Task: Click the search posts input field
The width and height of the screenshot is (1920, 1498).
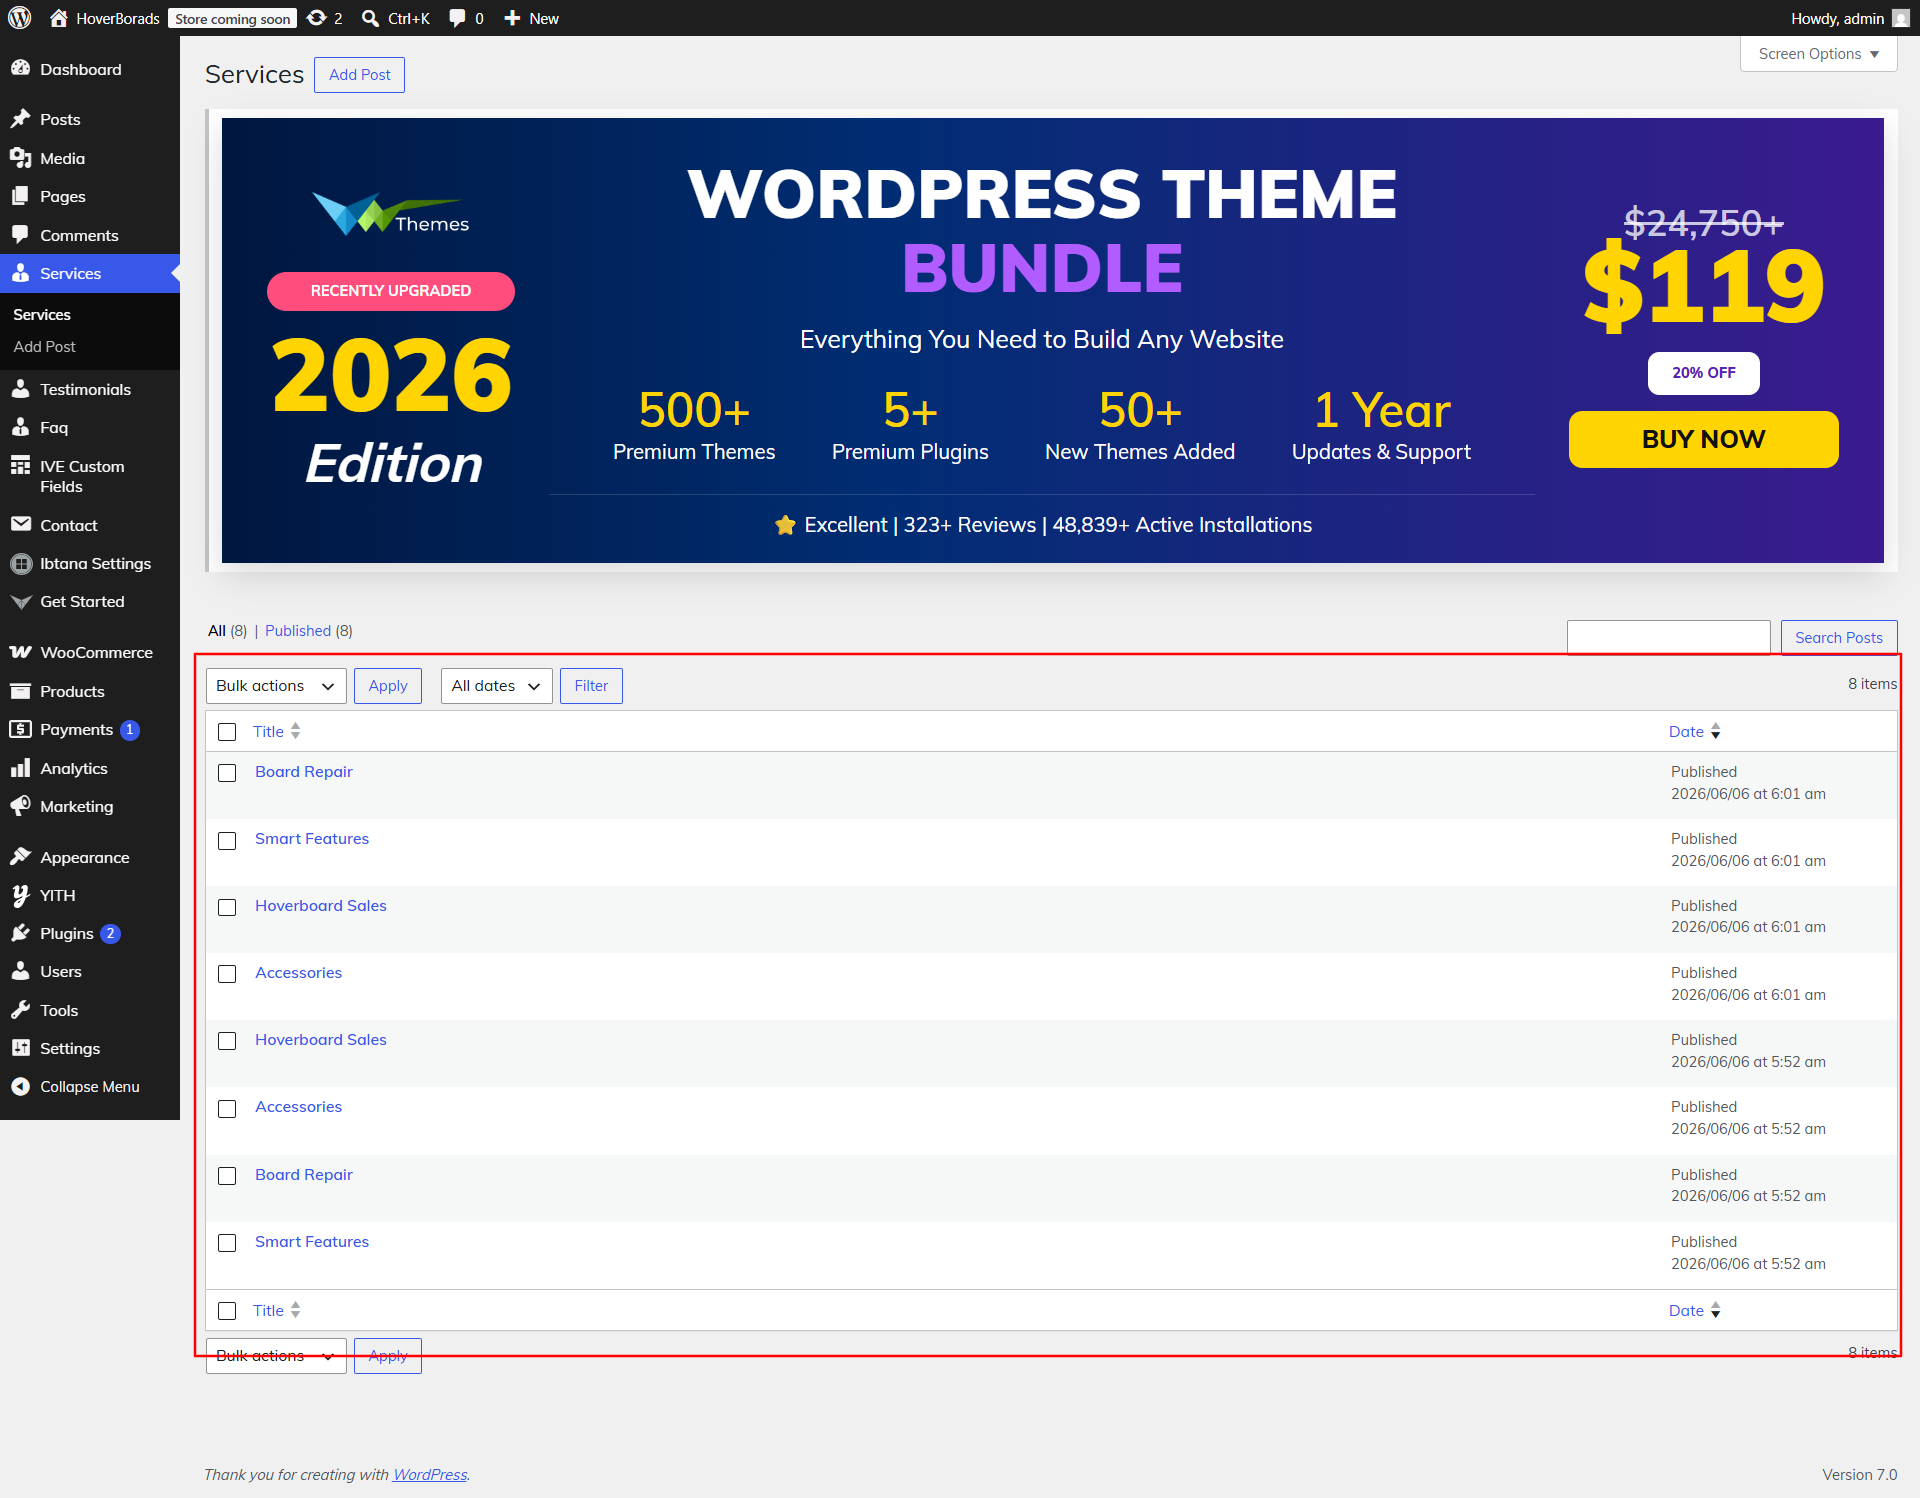Action: pyautogui.click(x=1668, y=637)
